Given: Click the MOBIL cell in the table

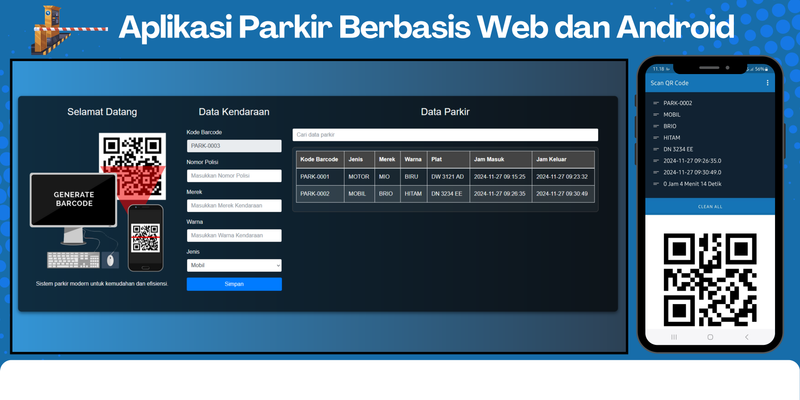Looking at the screenshot, I should (x=359, y=194).
